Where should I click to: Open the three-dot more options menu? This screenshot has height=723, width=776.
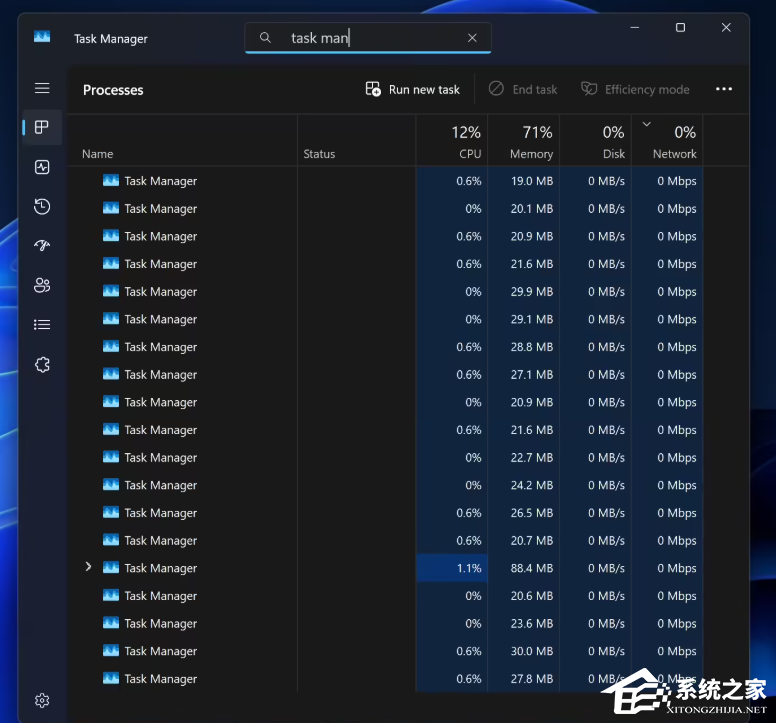pos(724,89)
